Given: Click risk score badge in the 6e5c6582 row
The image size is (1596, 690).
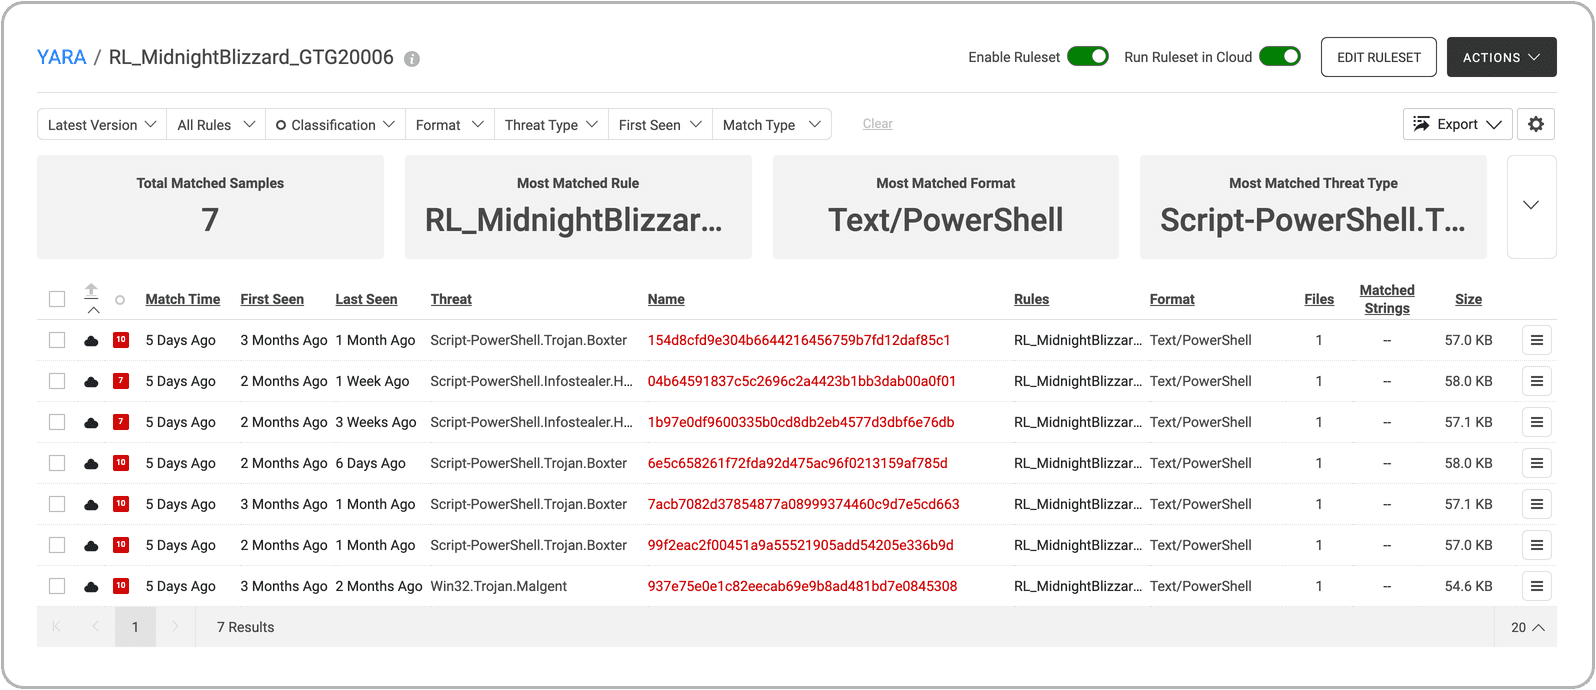Looking at the screenshot, I should [x=121, y=463].
